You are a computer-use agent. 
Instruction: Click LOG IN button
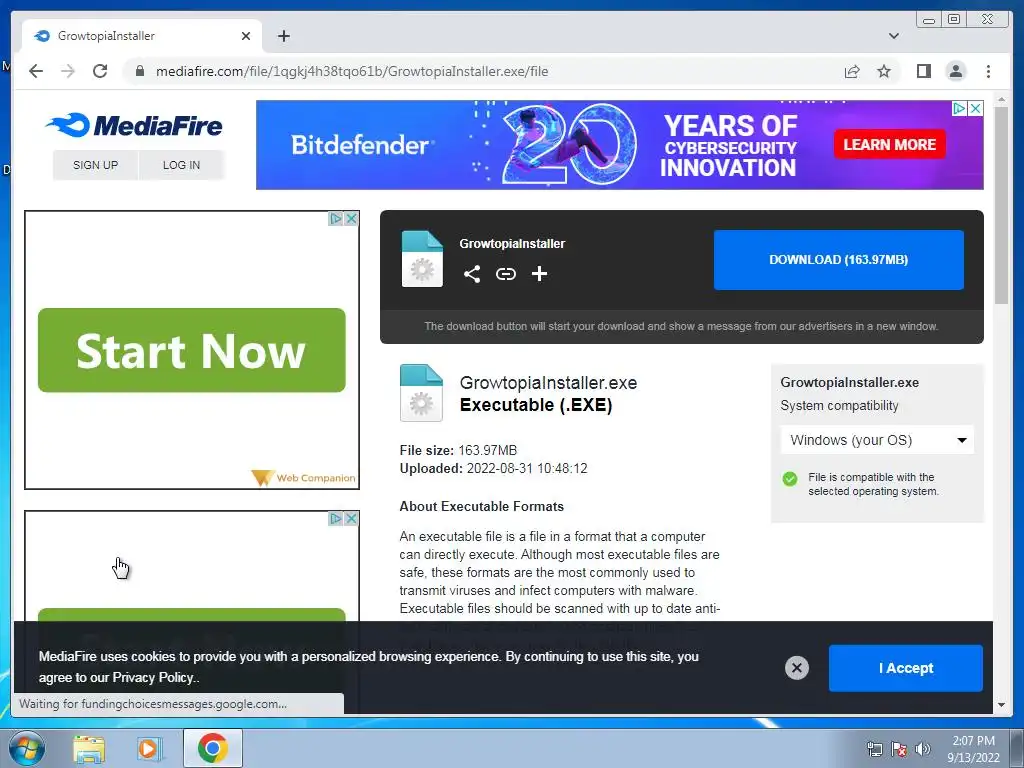[x=181, y=165]
